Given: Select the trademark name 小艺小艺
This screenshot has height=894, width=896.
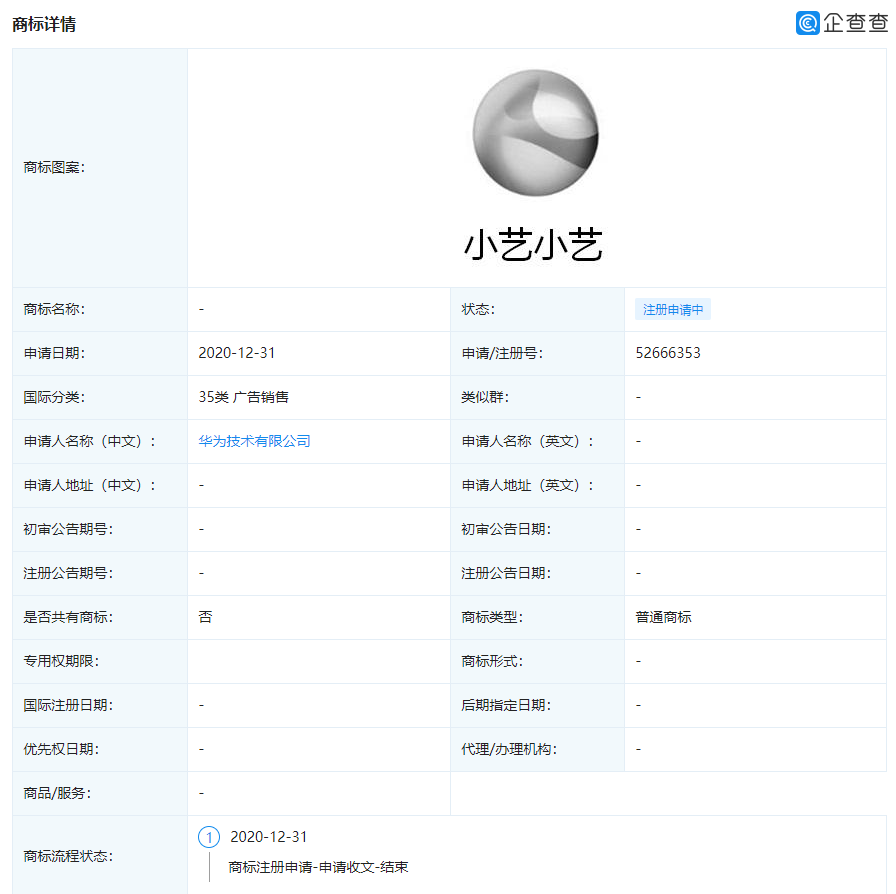Looking at the screenshot, I should coord(536,245).
